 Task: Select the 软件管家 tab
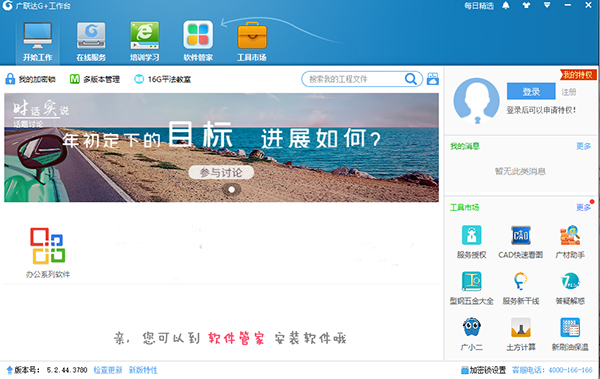(198, 42)
